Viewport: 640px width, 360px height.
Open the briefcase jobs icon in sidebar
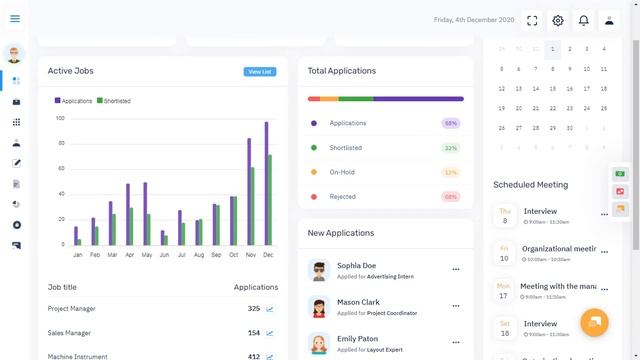pos(16,102)
